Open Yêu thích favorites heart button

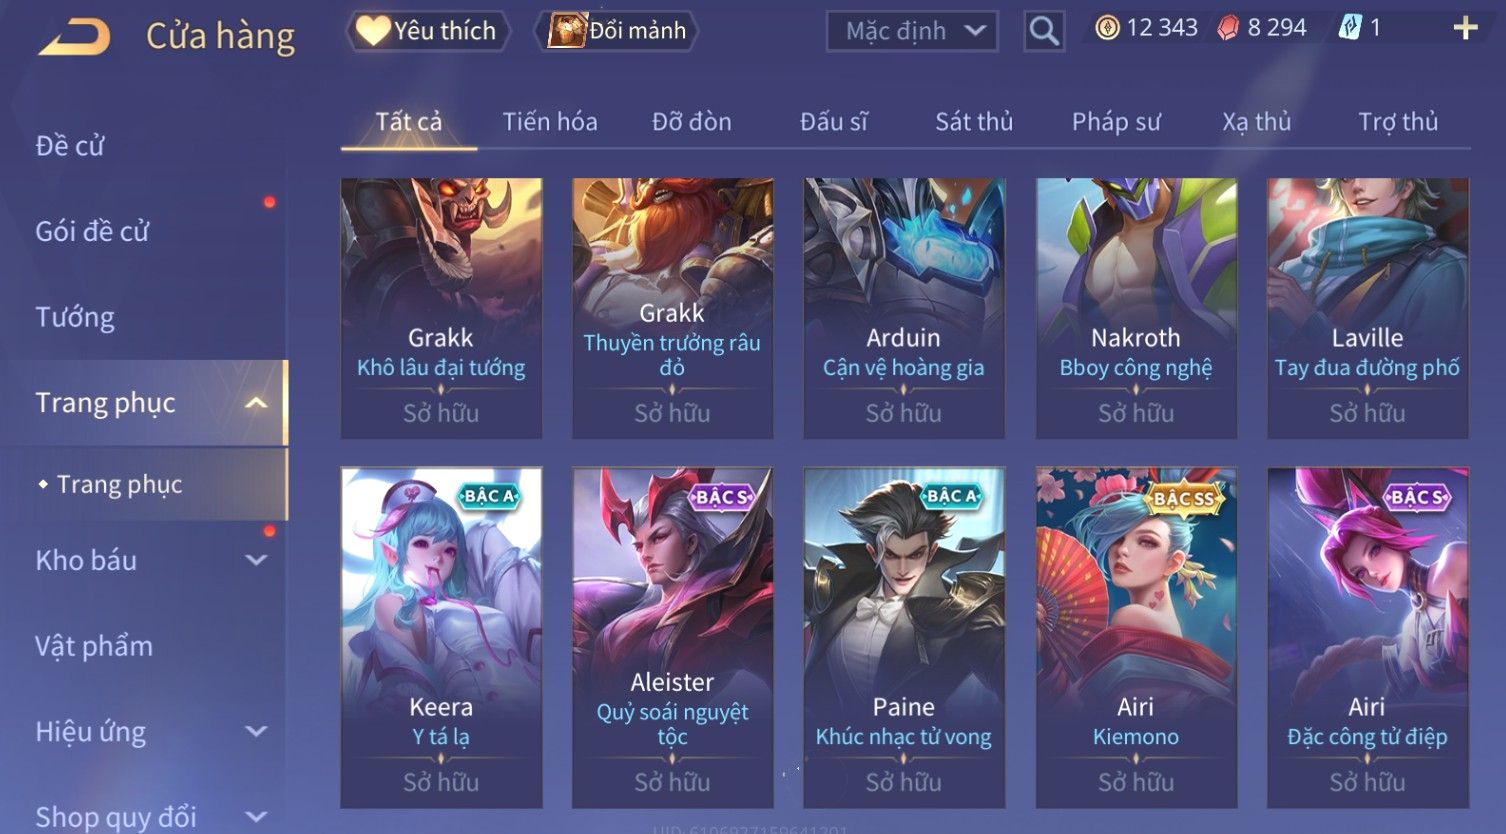tap(427, 31)
